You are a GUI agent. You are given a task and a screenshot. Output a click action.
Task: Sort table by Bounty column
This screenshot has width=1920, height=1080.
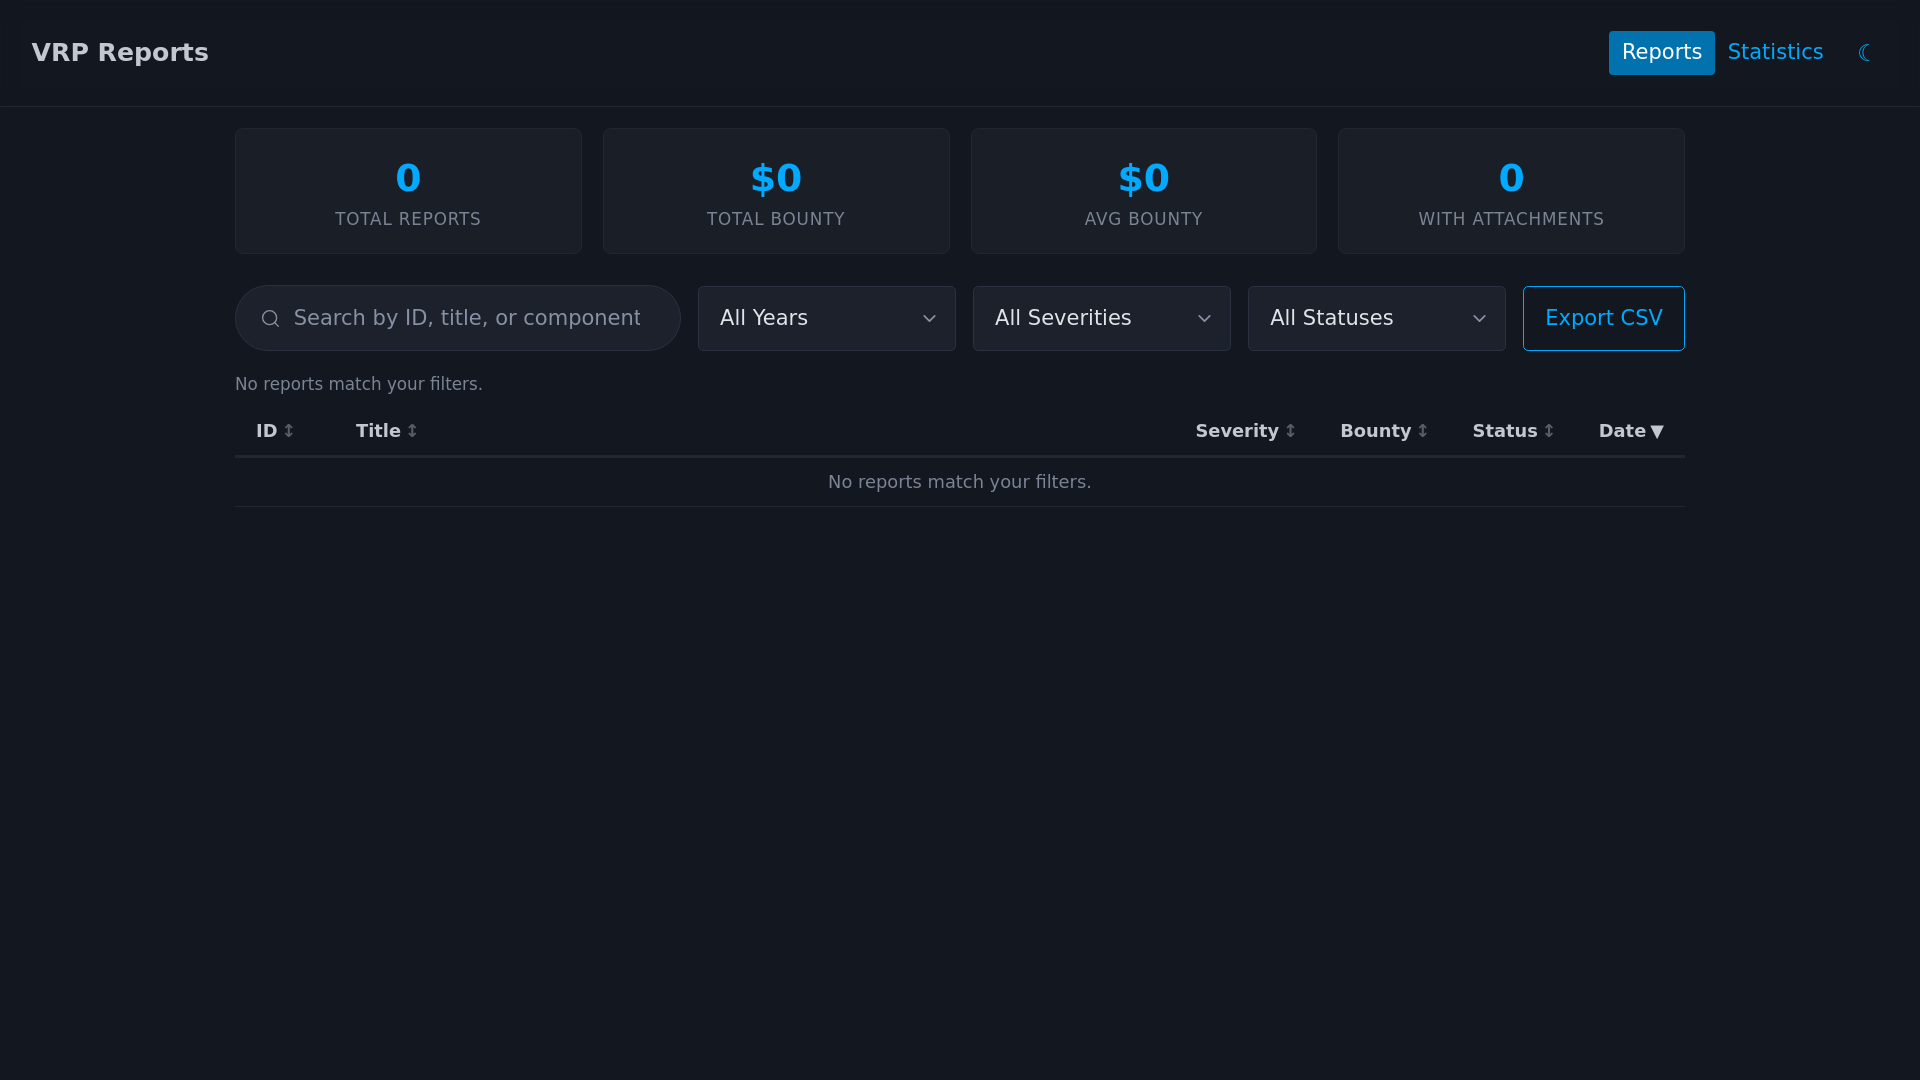(x=1385, y=431)
